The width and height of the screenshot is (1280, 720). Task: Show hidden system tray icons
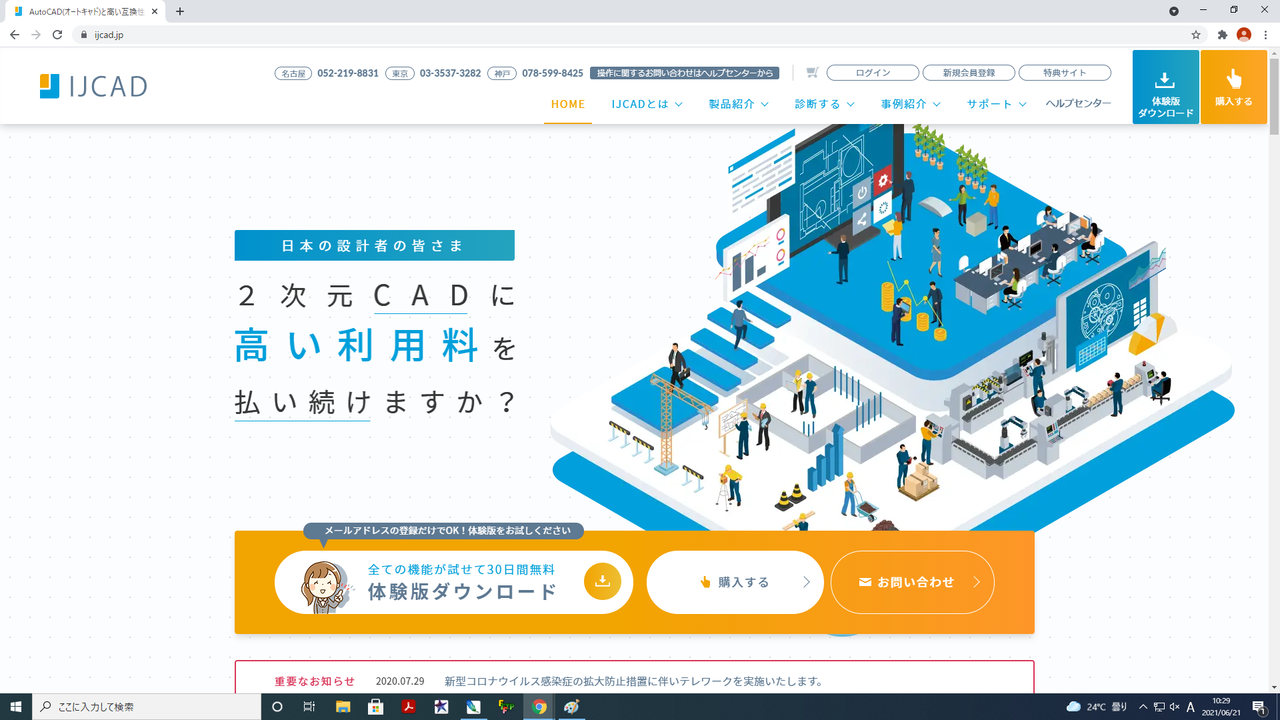(1144, 706)
